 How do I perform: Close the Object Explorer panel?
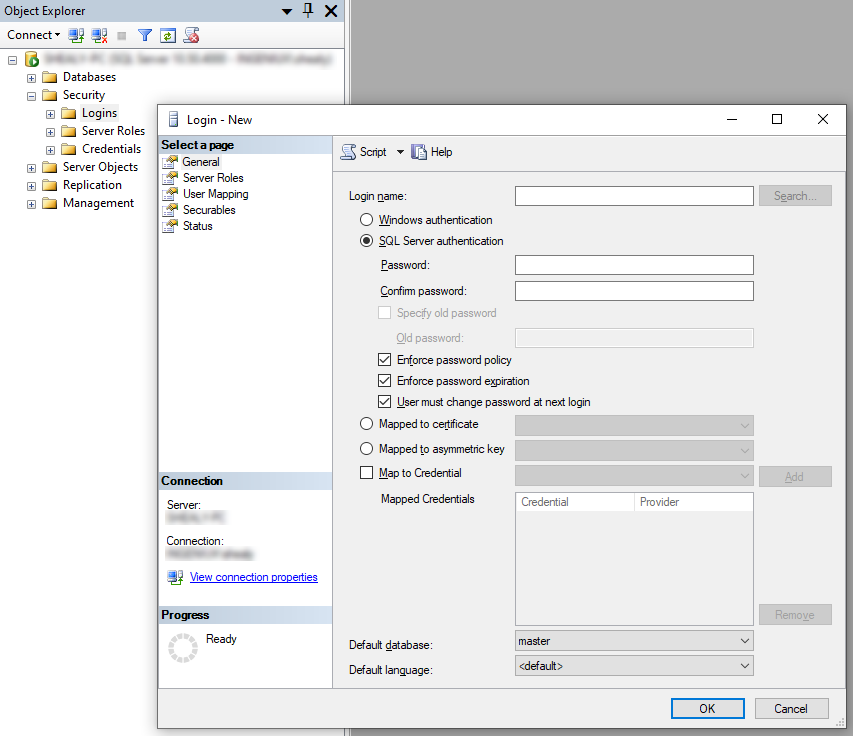(x=331, y=11)
